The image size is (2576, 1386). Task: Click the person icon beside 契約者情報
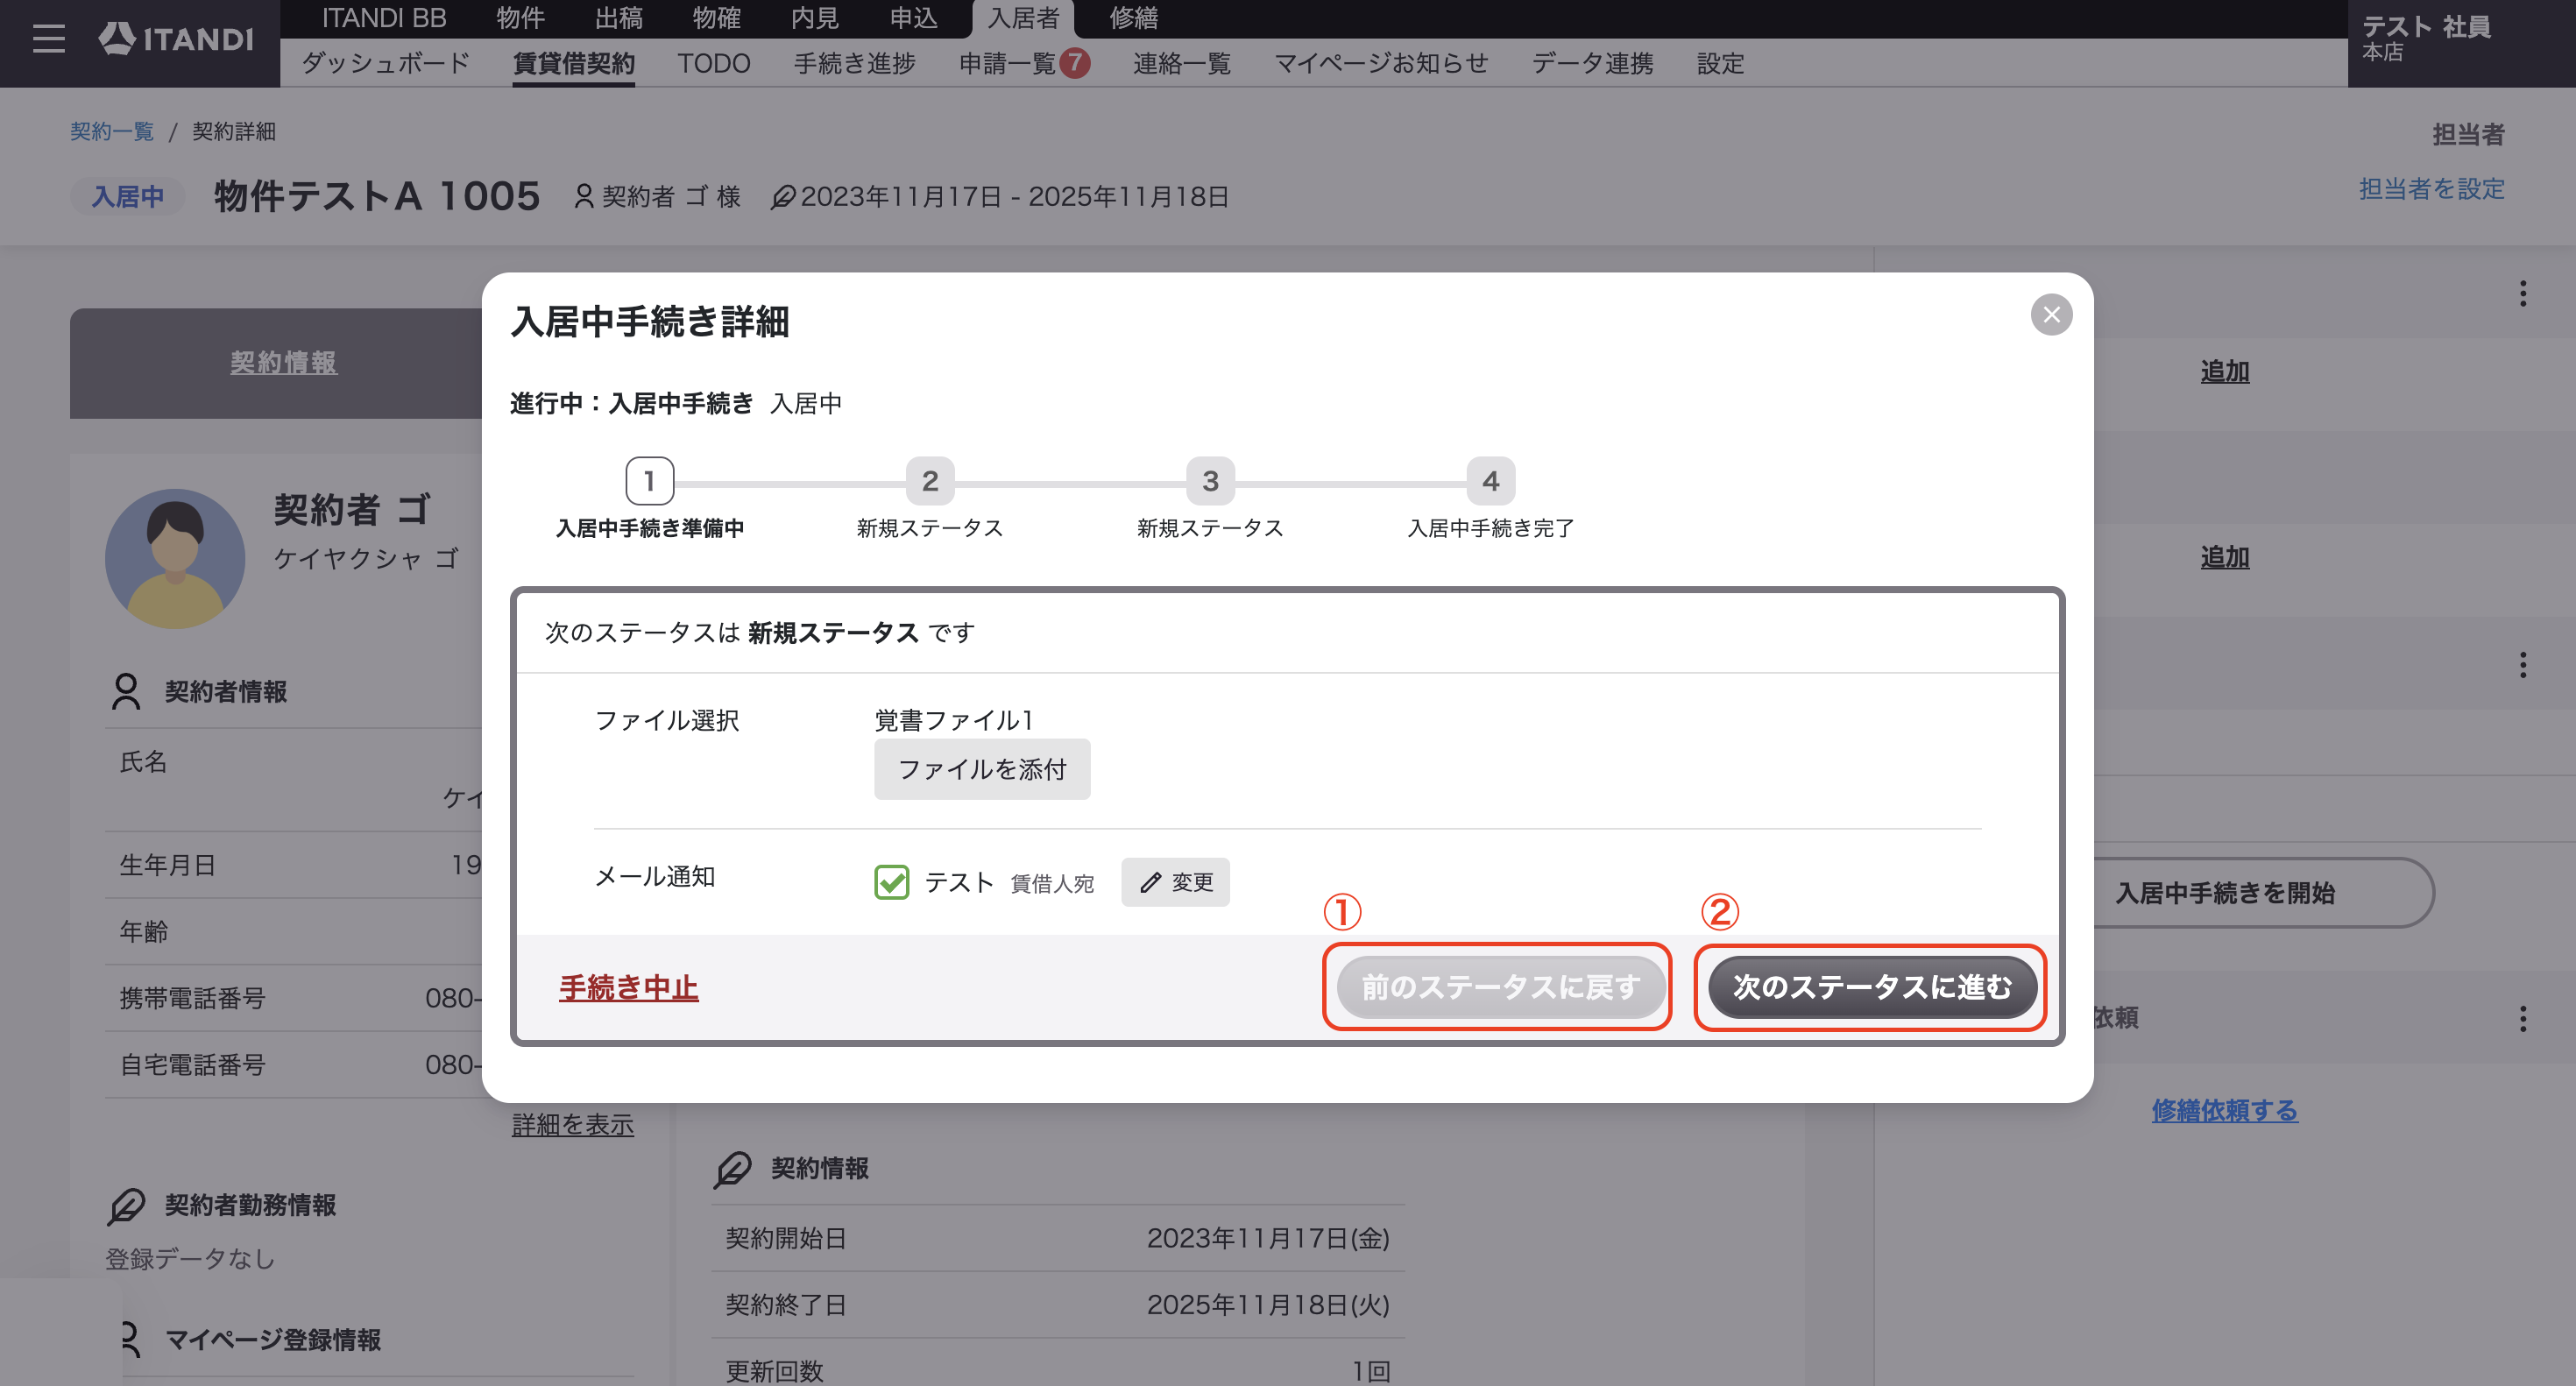pyautogui.click(x=126, y=691)
